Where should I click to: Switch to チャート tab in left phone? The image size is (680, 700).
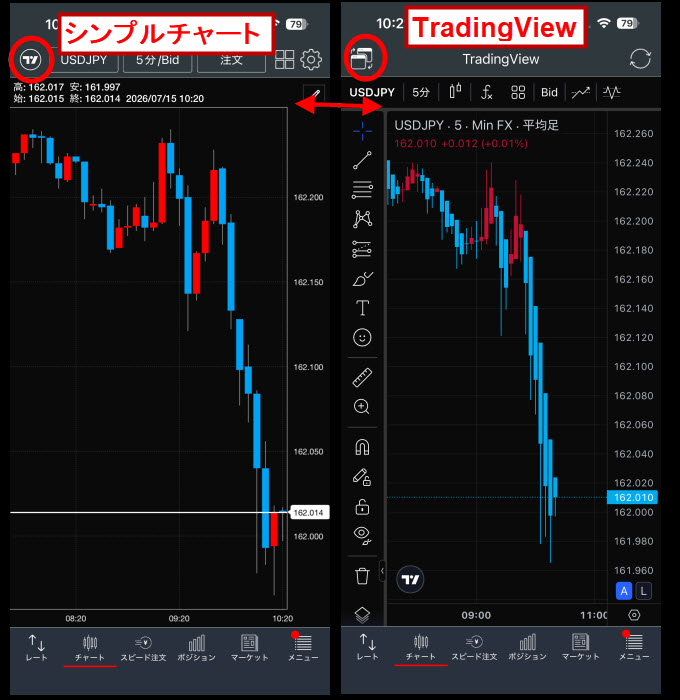(x=90, y=648)
